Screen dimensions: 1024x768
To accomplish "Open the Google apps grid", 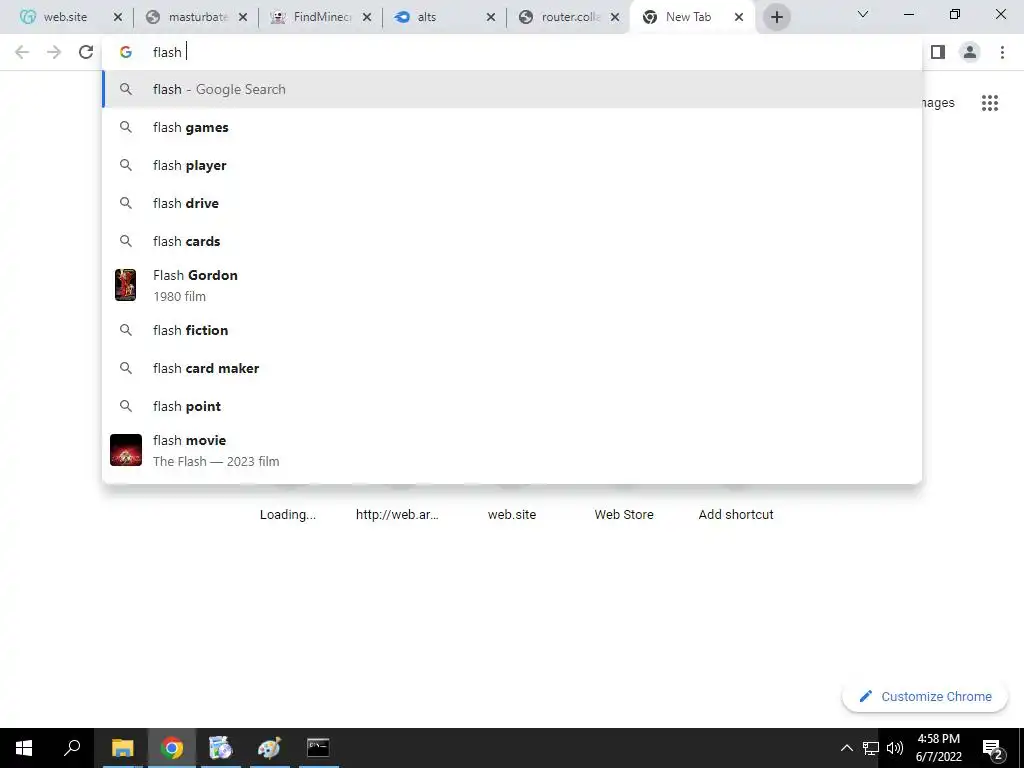I will point(989,103).
